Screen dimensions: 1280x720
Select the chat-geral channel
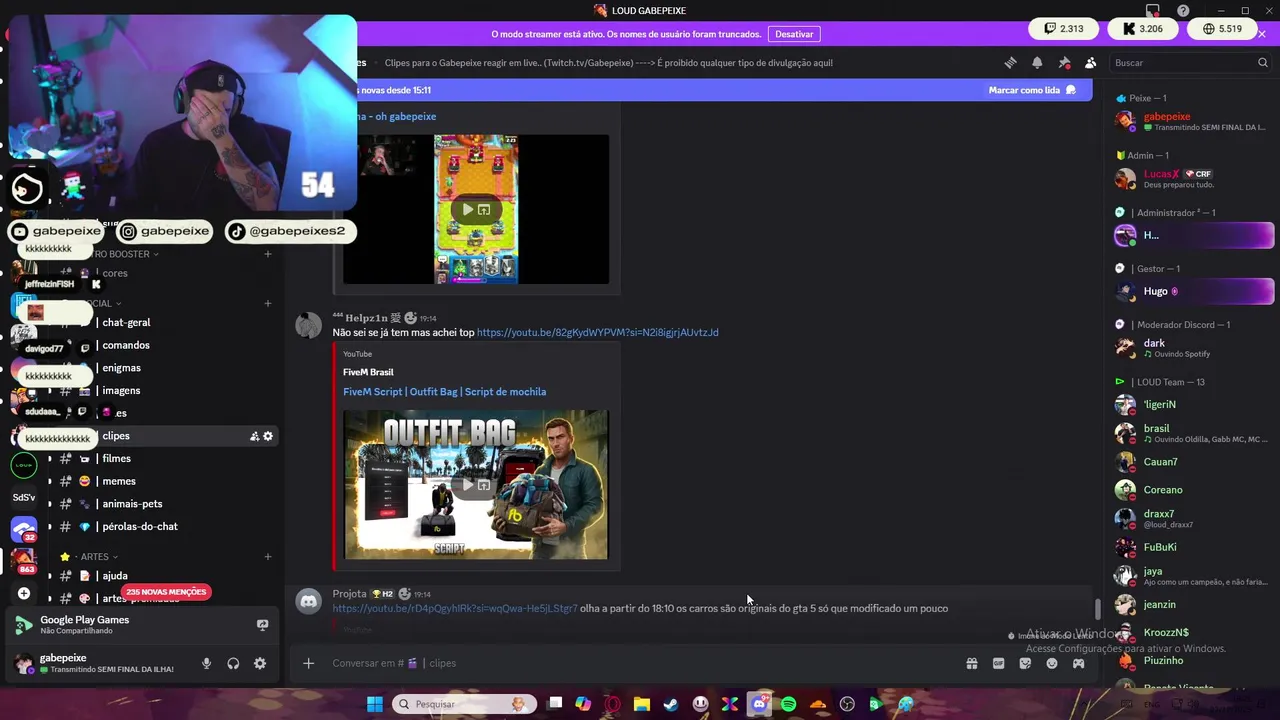pyautogui.click(x=162, y=323)
